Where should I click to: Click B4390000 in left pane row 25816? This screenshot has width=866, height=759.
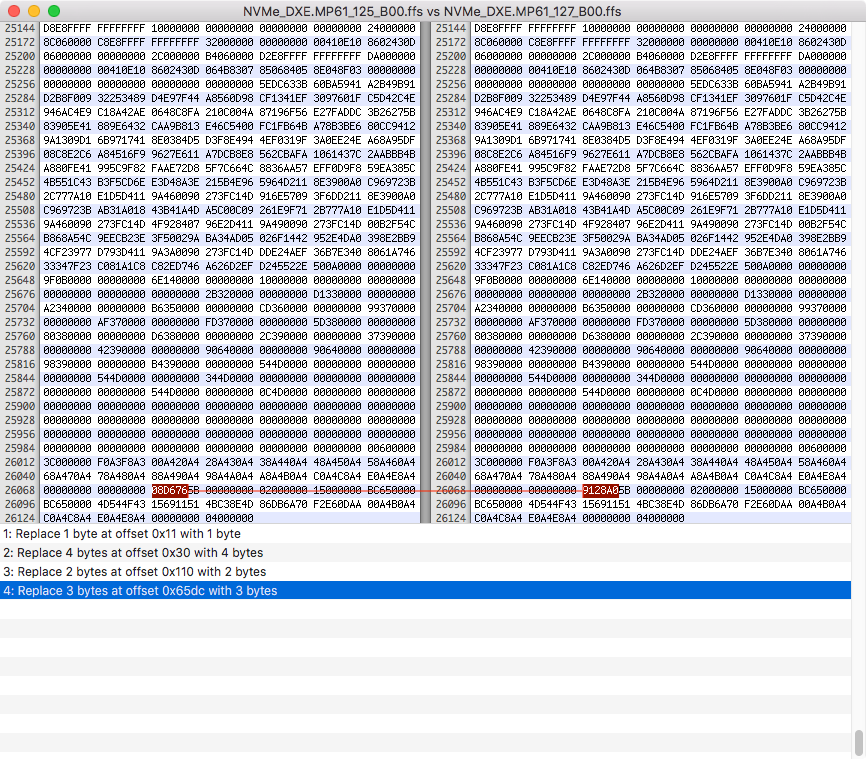[176, 364]
